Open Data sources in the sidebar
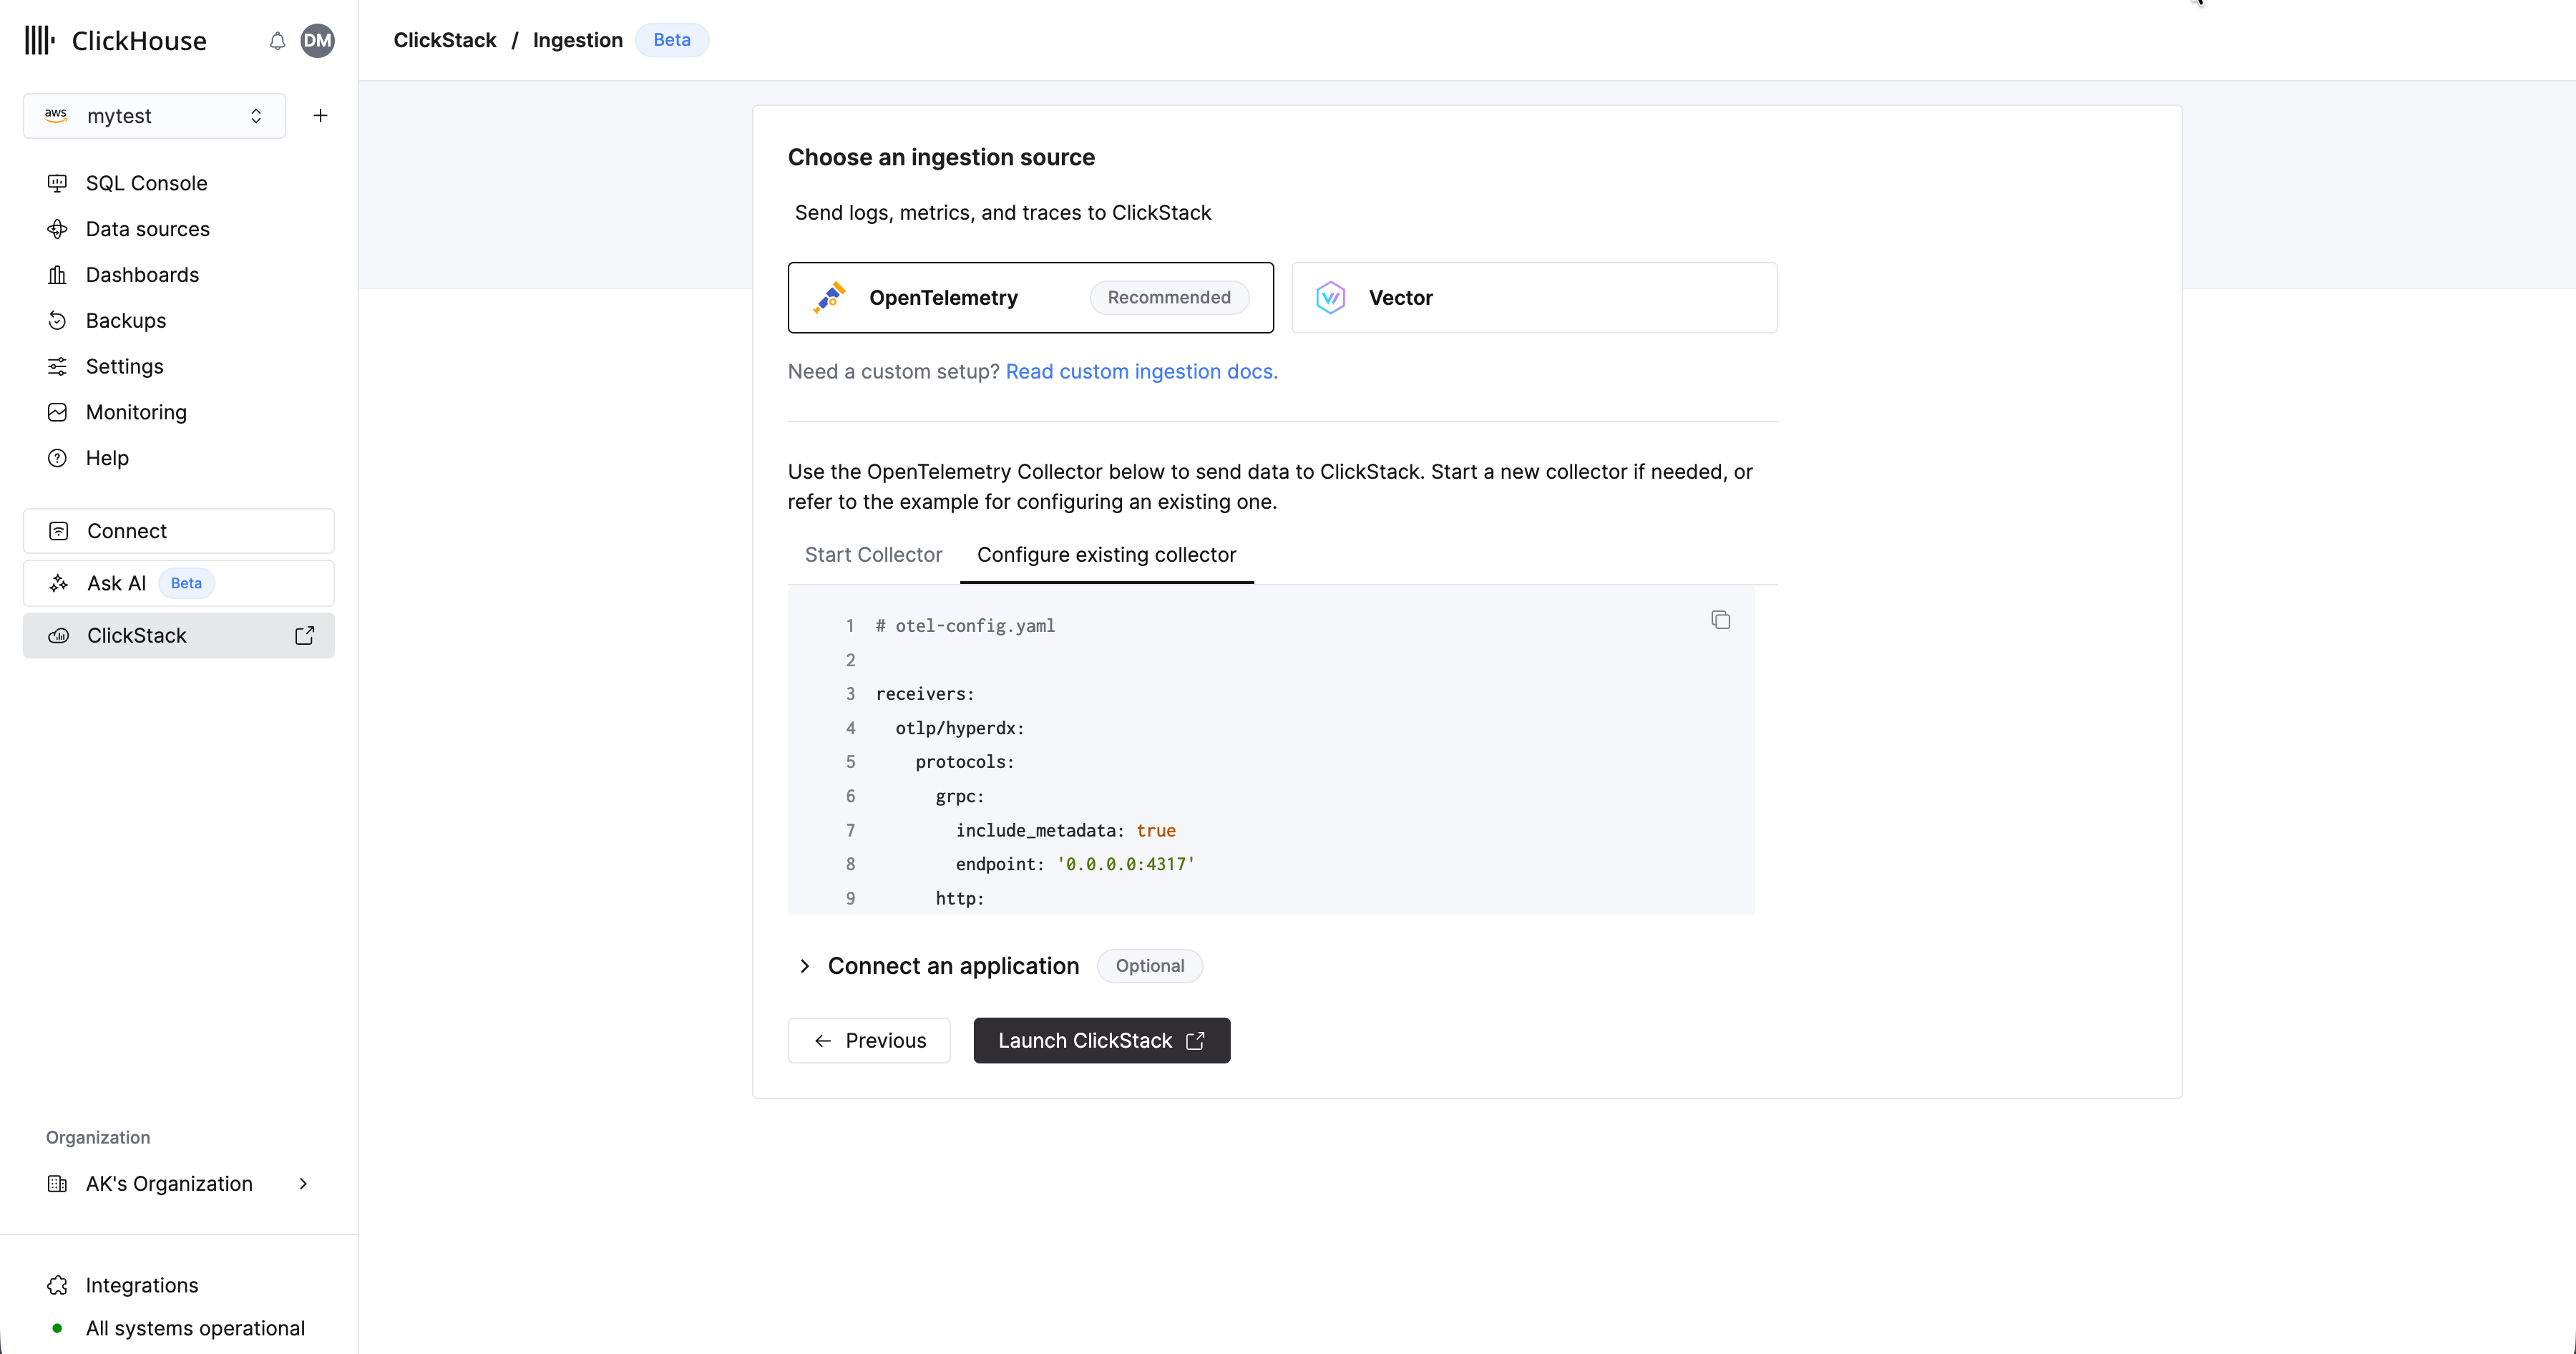2576x1354 pixels. pos(147,229)
